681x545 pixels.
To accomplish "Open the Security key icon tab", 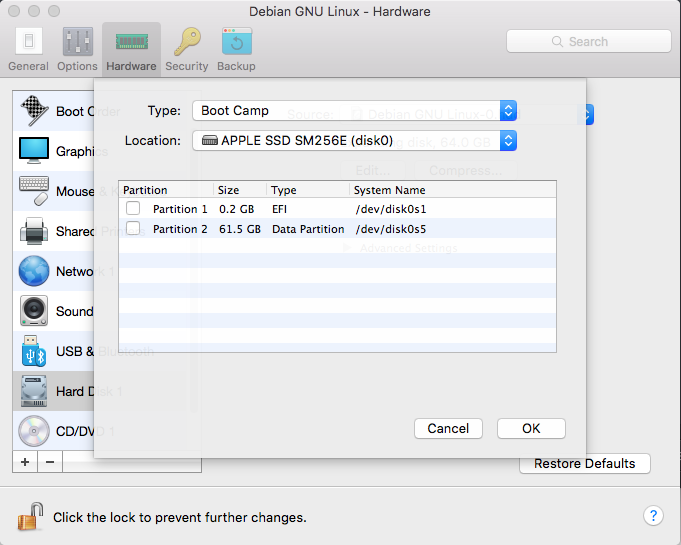I will coord(187,49).
